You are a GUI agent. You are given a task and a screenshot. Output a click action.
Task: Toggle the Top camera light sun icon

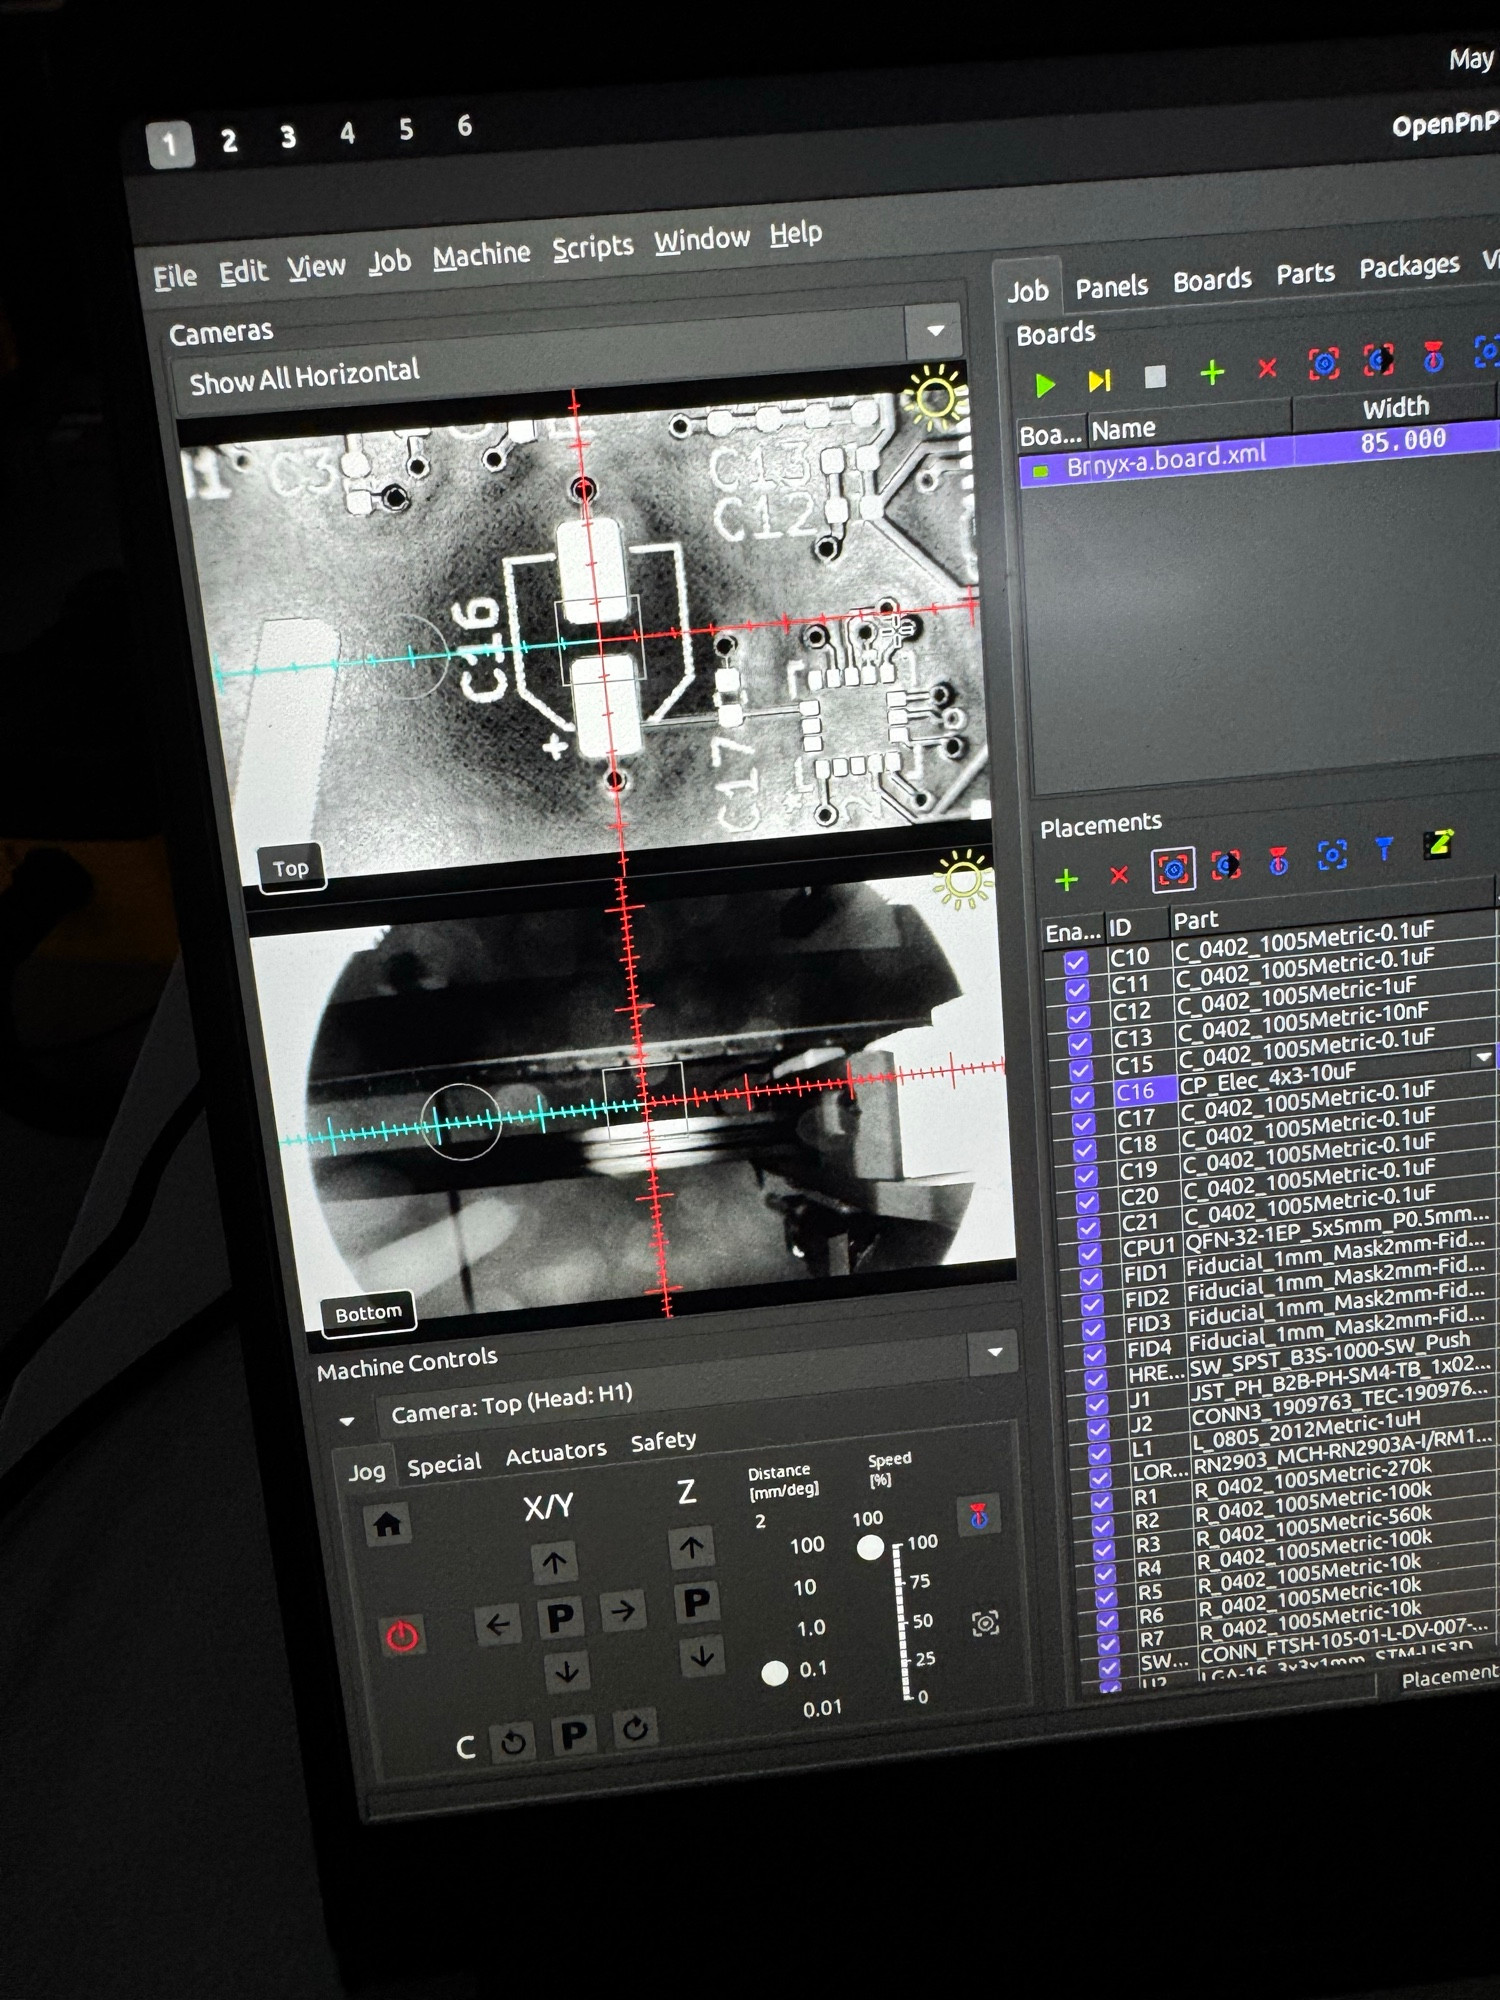[x=935, y=397]
